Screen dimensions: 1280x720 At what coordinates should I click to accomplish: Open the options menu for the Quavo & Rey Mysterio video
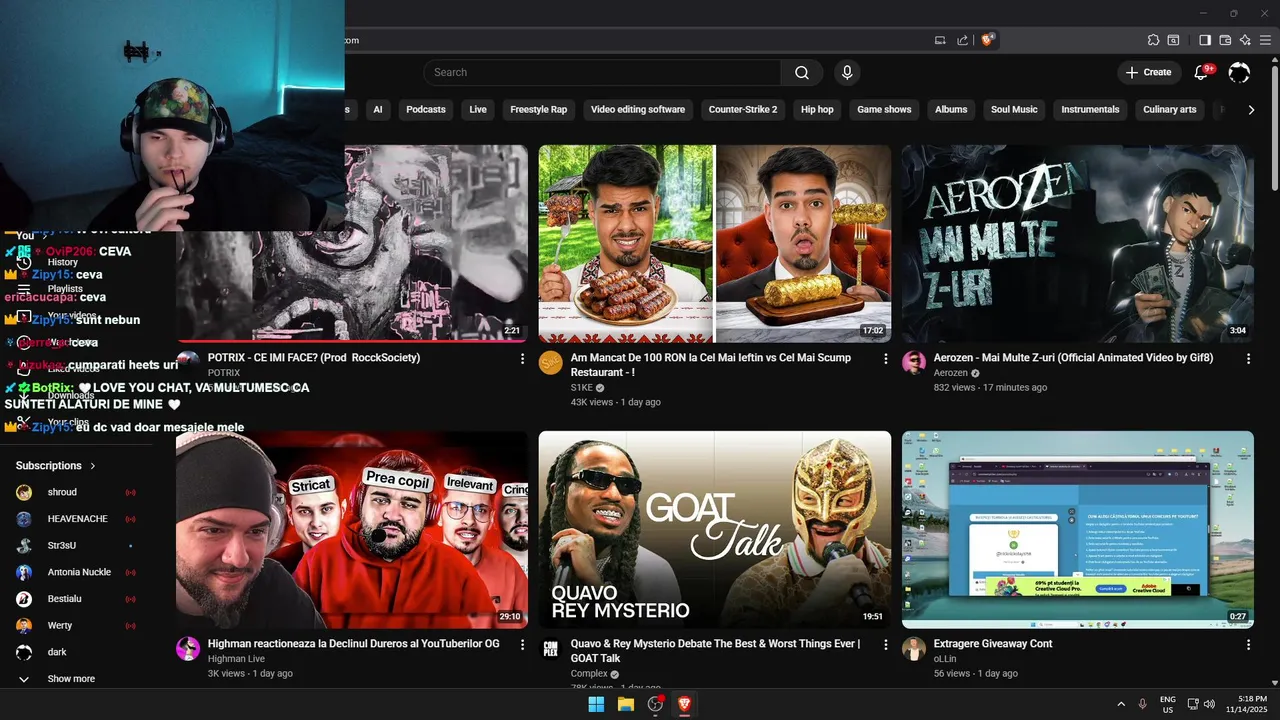point(885,645)
